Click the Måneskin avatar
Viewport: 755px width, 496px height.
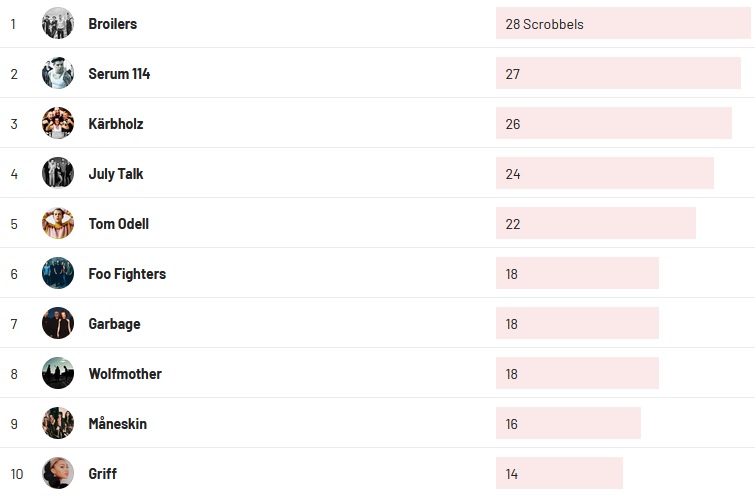58,423
